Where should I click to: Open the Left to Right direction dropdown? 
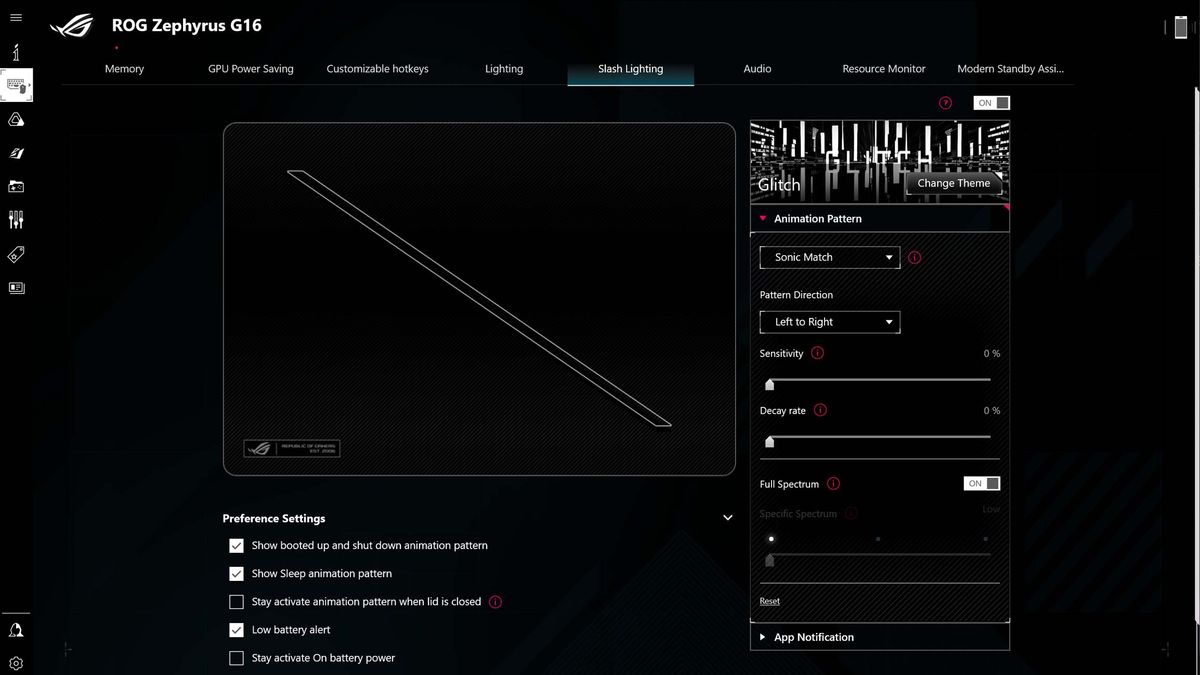coord(830,322)
